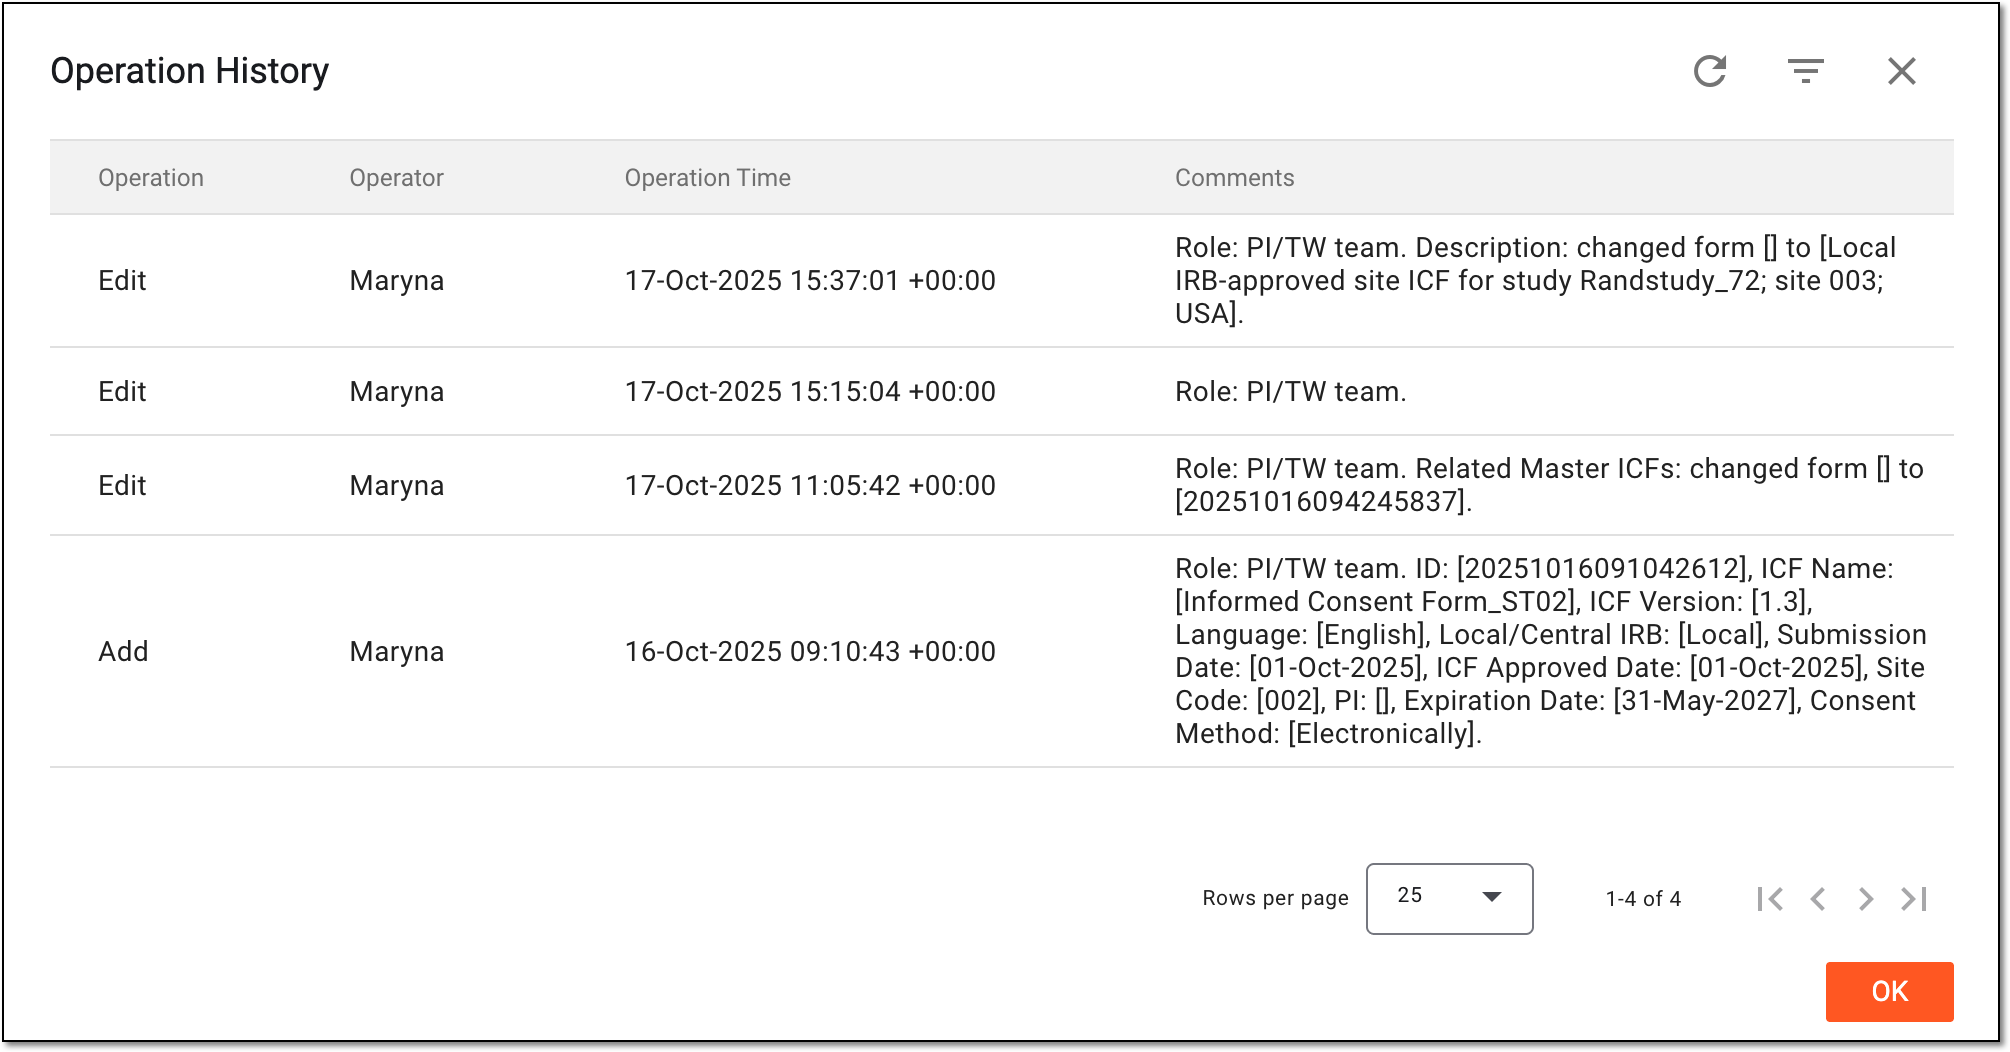Click time 17-Oct-2025 11:05:42 +00:00
This screenshot has height=1052, width=2010.
click(810, 486)
